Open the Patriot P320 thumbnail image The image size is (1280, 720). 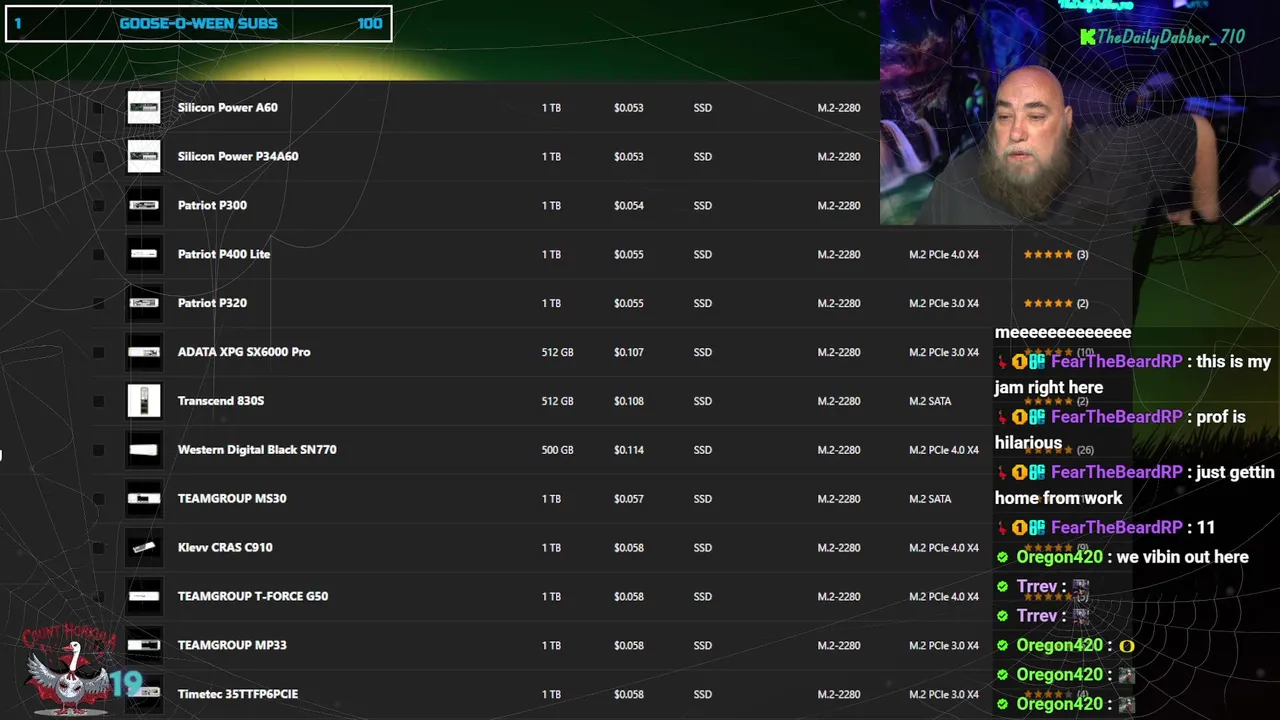[144, 303]
